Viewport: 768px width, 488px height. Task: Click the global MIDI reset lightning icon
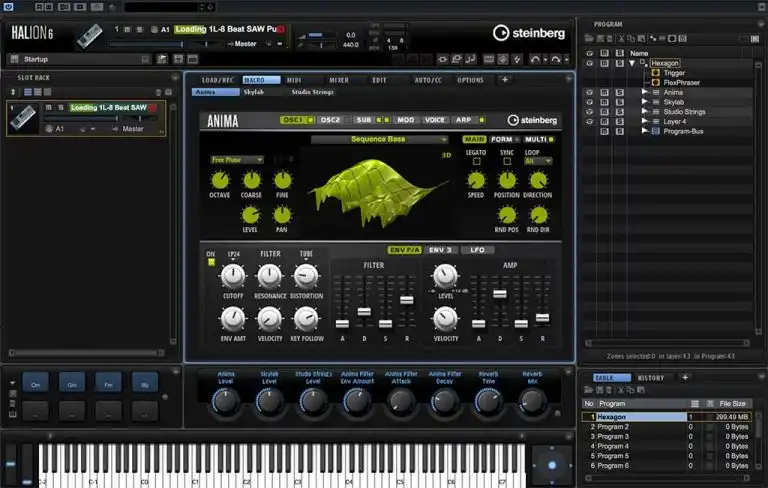click(x=517, y=59)
